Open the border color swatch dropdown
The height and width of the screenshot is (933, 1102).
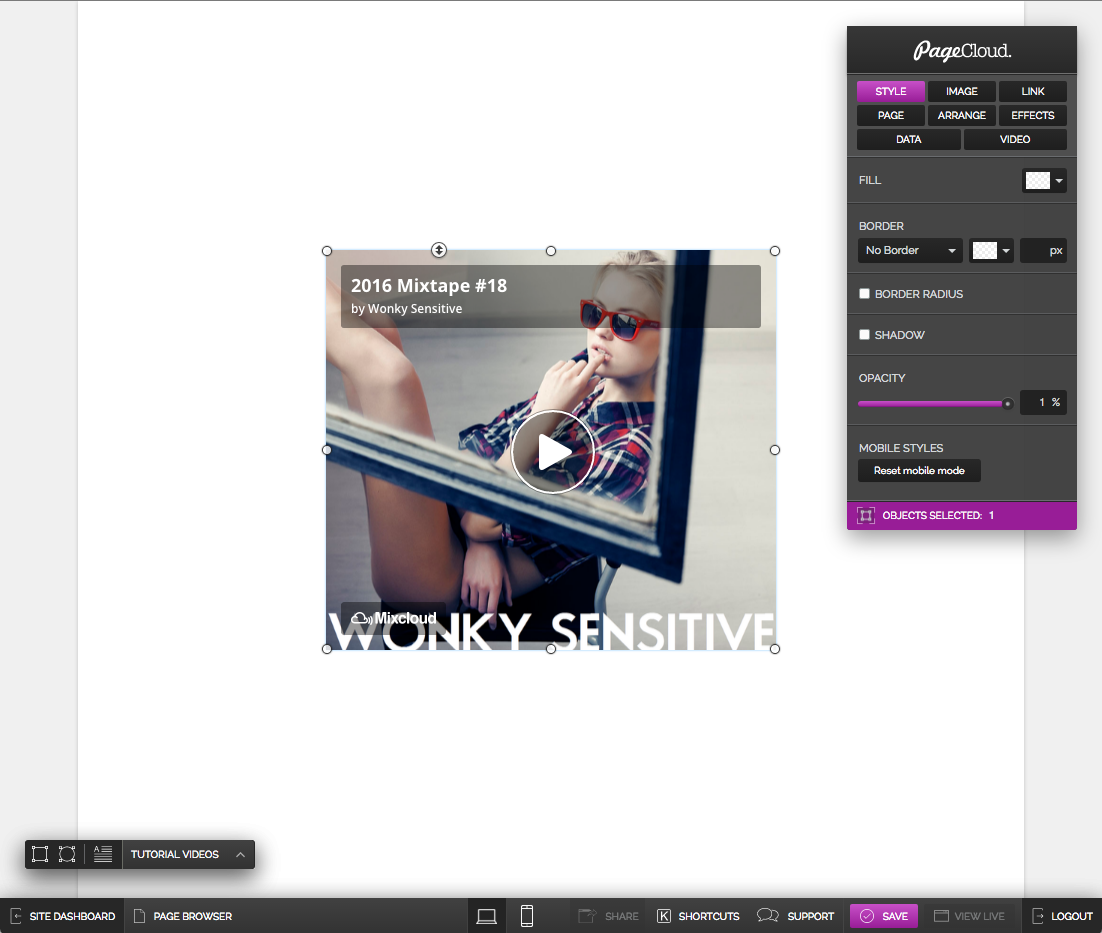tap(991, 251)
